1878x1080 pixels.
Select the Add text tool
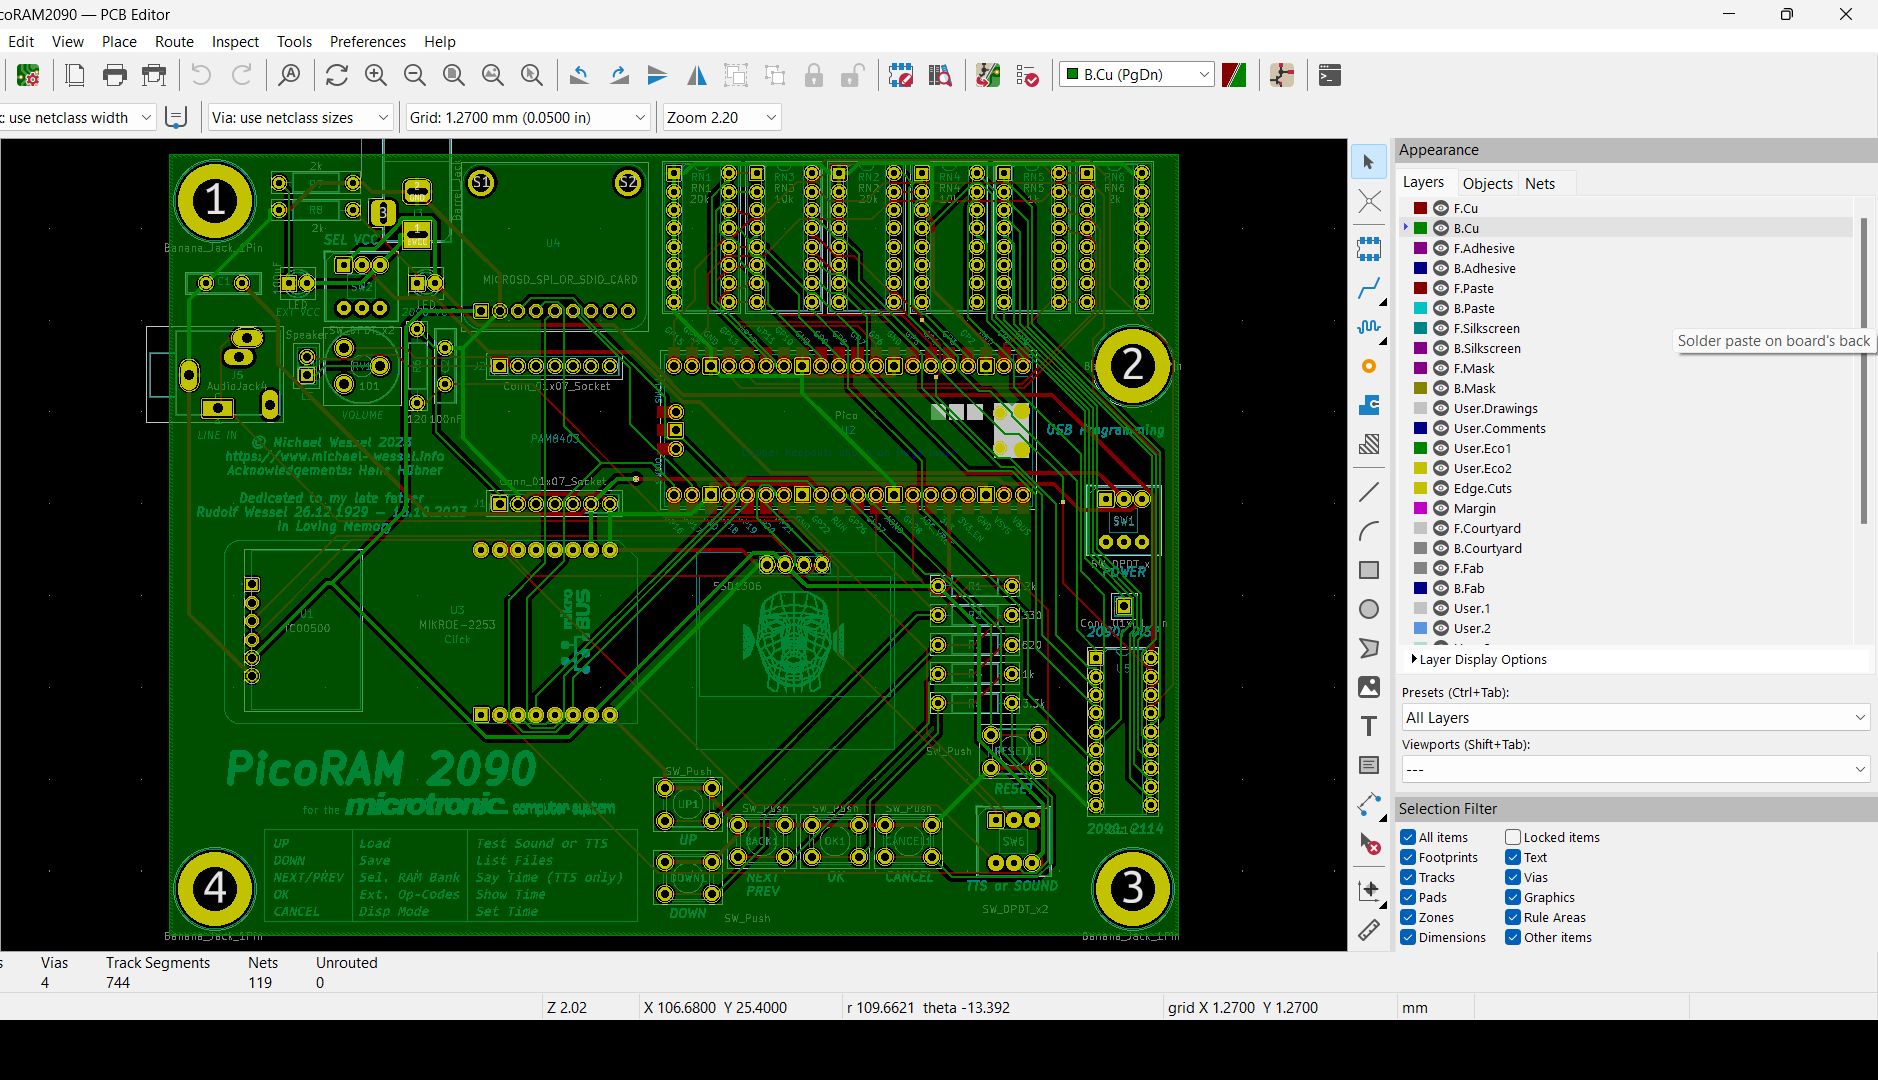click(1369, 726)
